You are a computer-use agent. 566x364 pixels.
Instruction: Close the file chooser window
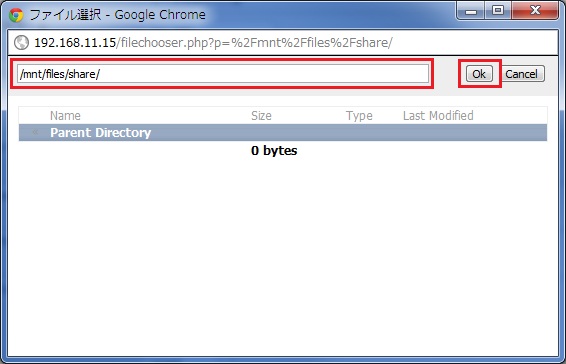pos(535,11)
